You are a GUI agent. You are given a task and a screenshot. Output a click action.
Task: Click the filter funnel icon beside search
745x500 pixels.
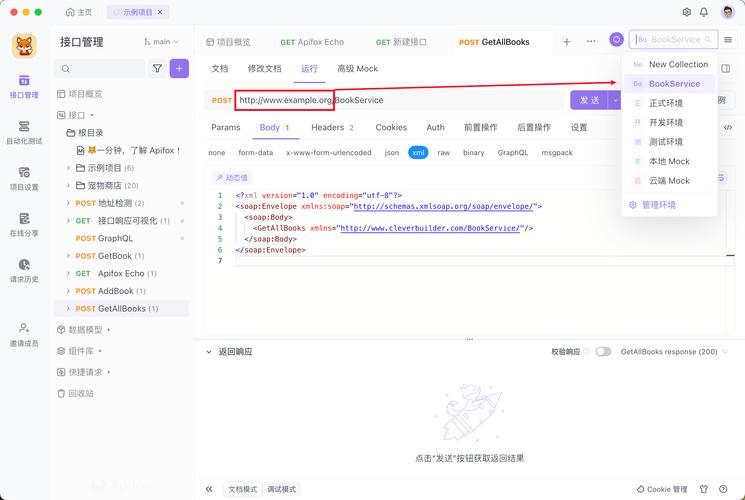pyautogui.click(x=157, y=68)
